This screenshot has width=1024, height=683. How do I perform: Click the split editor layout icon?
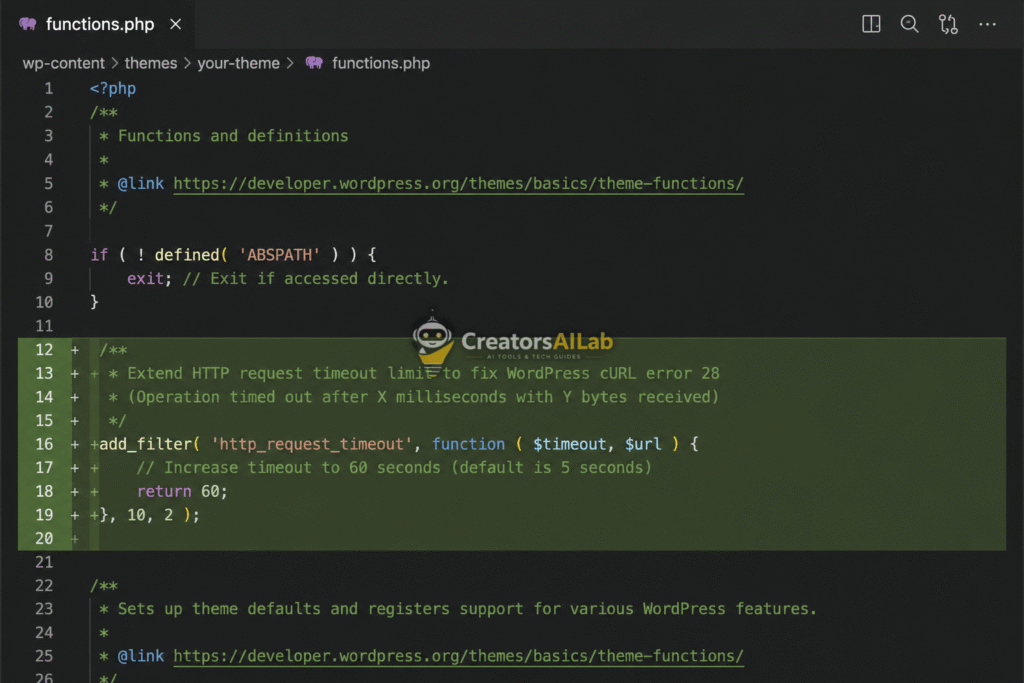(x=871, y=24)
